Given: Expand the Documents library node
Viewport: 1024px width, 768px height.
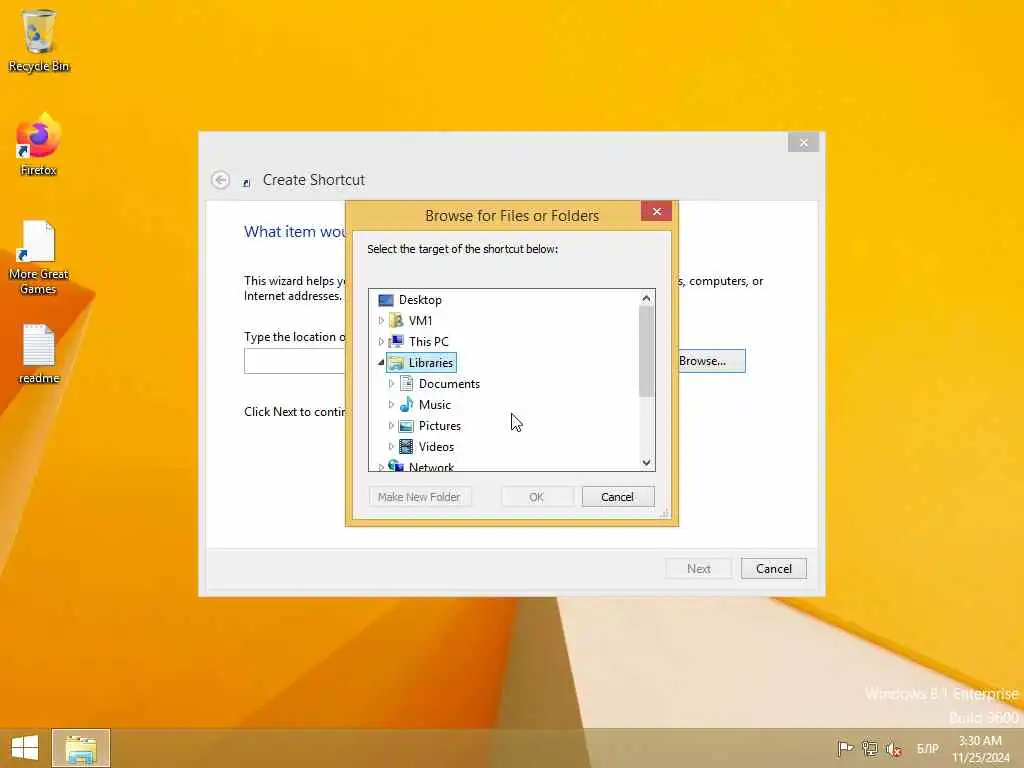Looking at the screenshot, I should coord(391,383).
